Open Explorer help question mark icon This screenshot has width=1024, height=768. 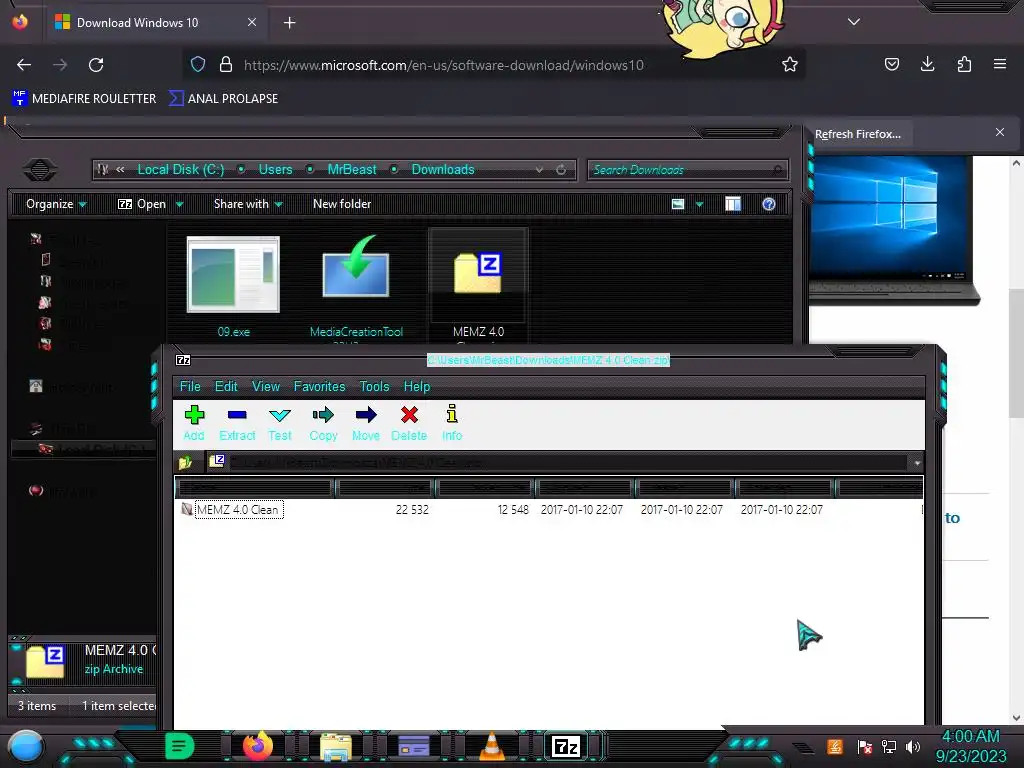(769, 204)
